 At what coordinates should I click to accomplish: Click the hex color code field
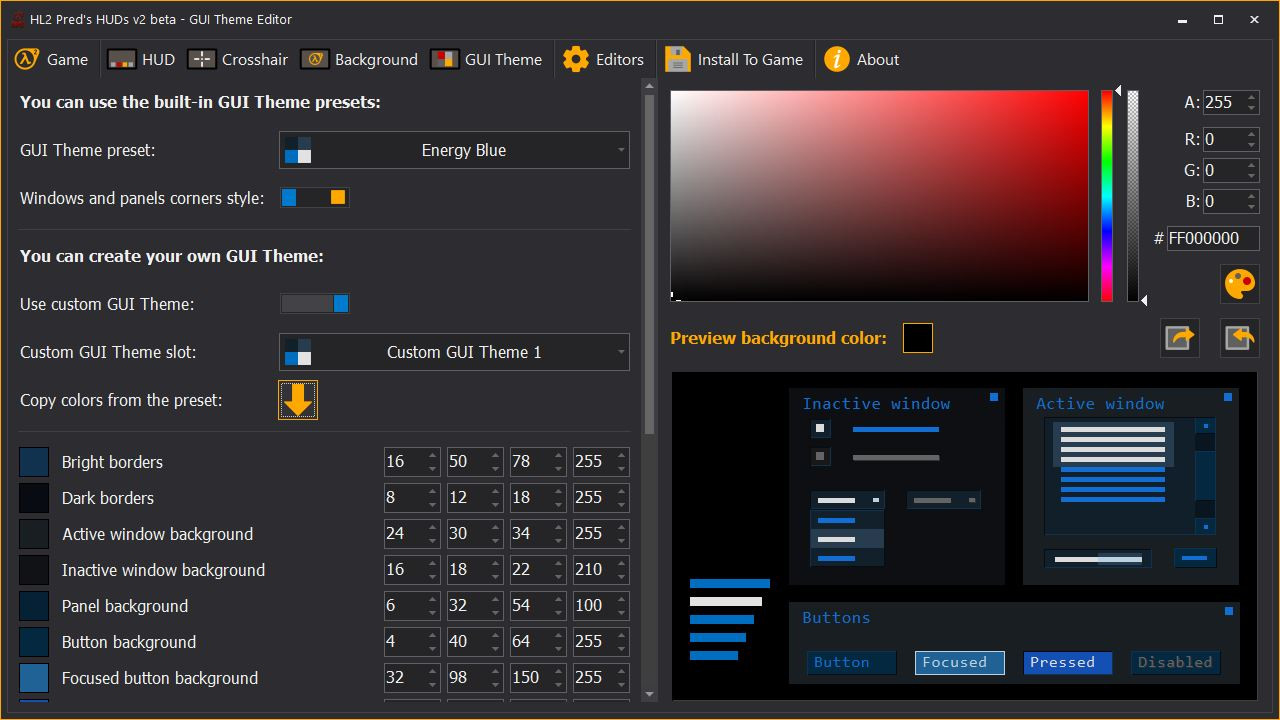(1212, 238)
